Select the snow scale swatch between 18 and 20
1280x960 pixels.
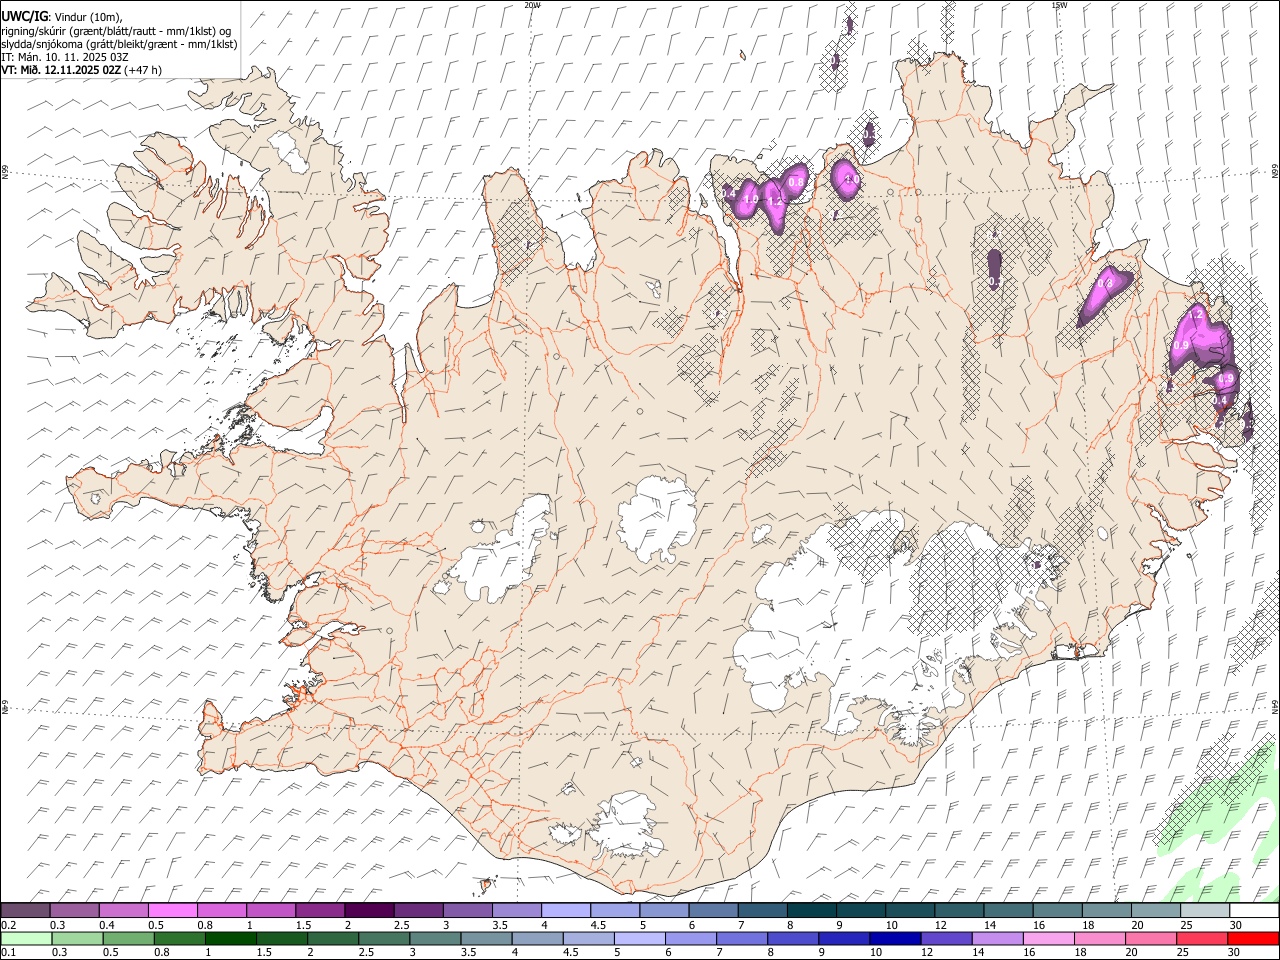point(1106,910)
